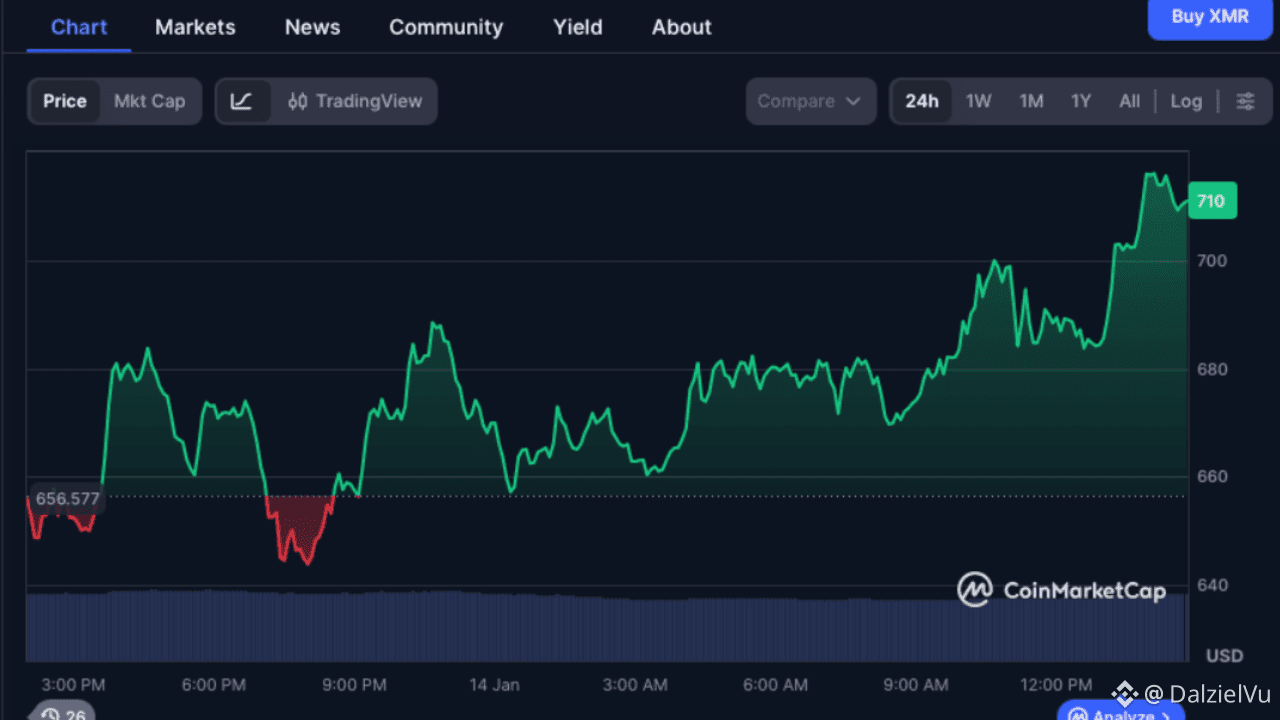Screen dimensions: 1280x720
Task: Click the CoinMarketCap logo watermark
Action: [x=1061, y=590]
